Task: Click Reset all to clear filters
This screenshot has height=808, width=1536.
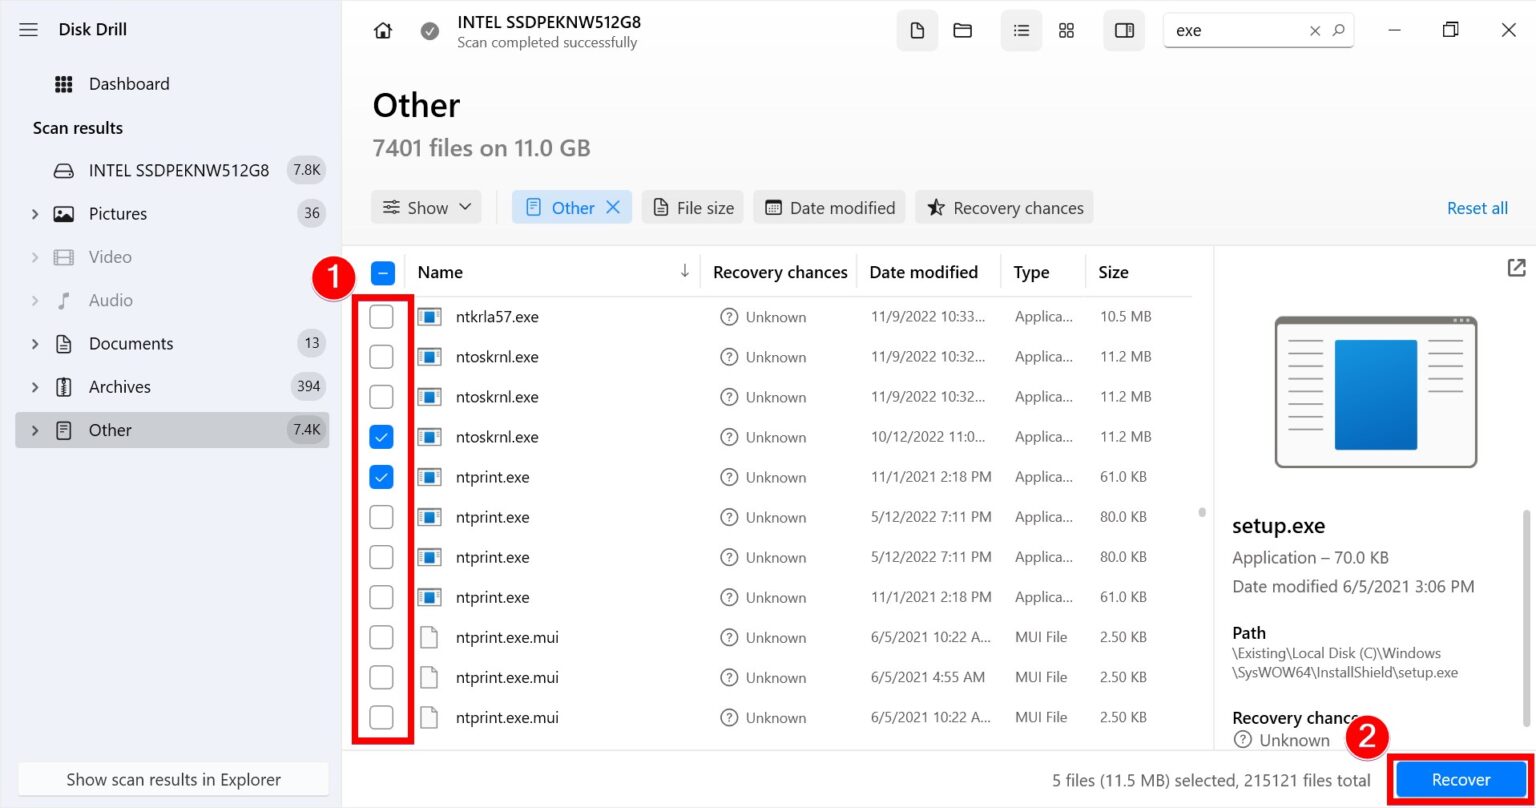Action: coord(1478,207)
